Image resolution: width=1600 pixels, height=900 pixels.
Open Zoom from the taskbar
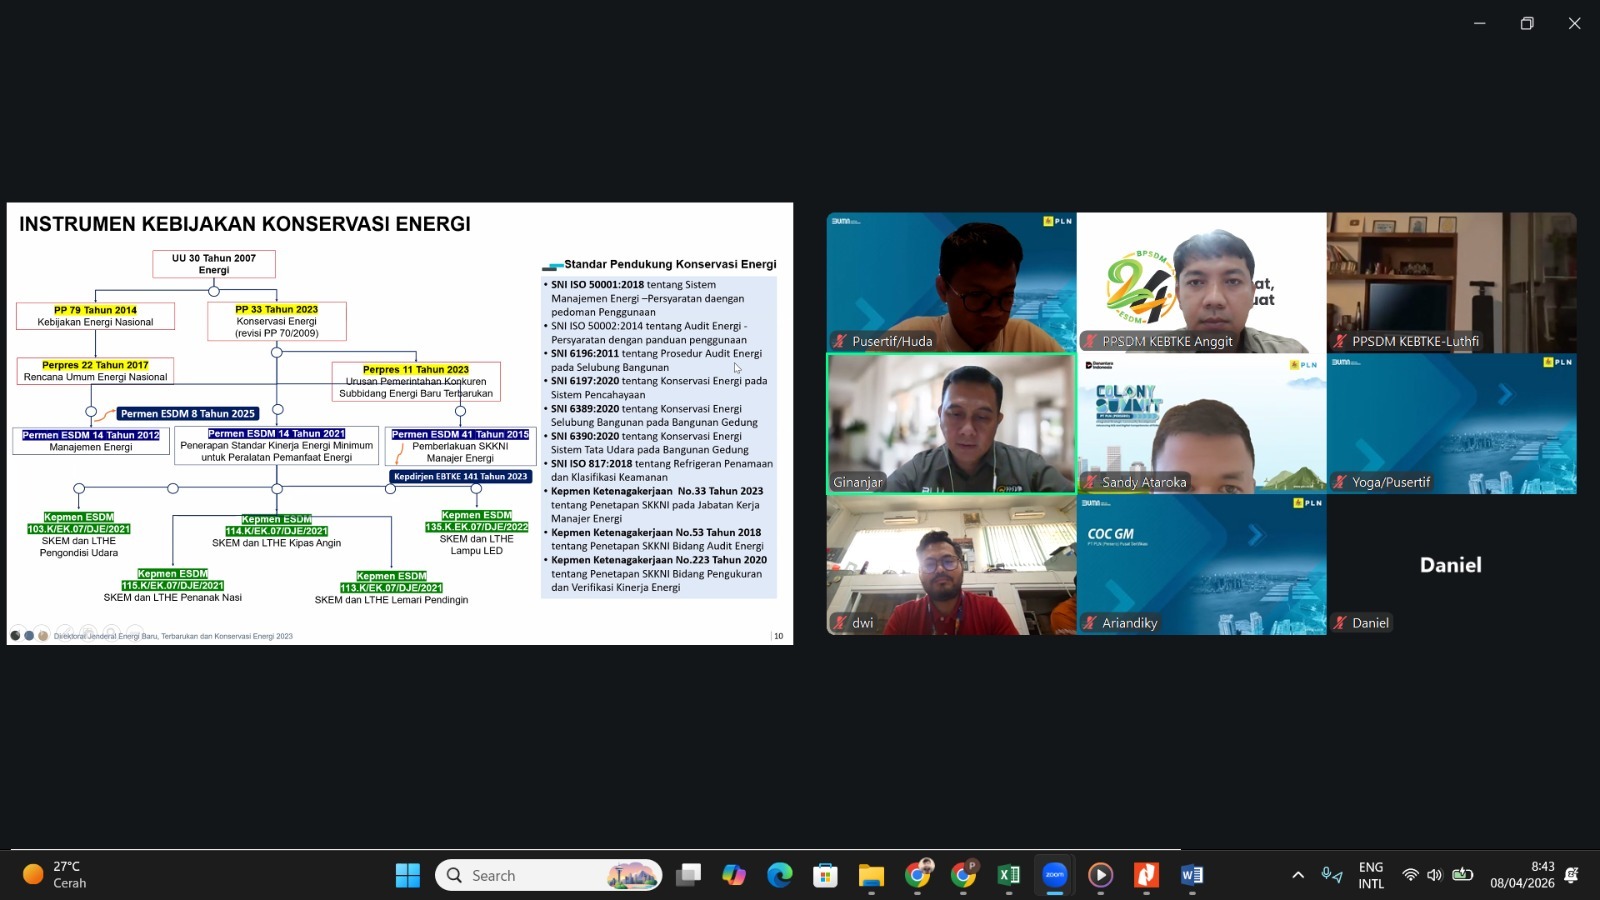click(1054, 875)
